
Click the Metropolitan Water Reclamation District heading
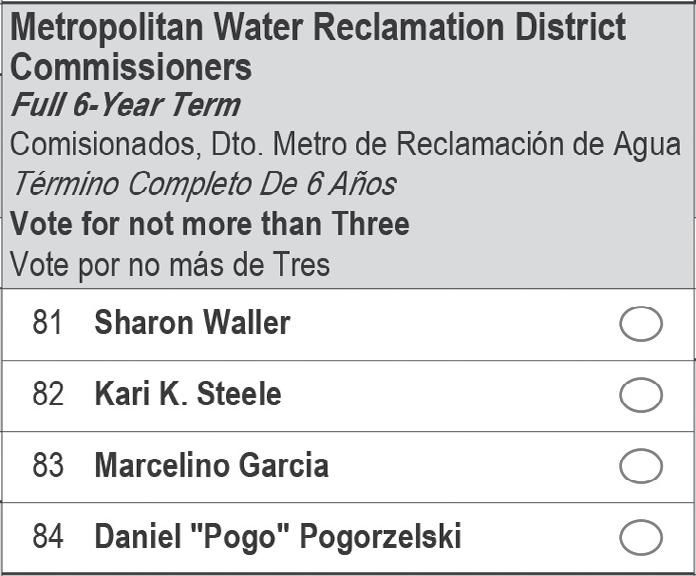tap(318, 28)
